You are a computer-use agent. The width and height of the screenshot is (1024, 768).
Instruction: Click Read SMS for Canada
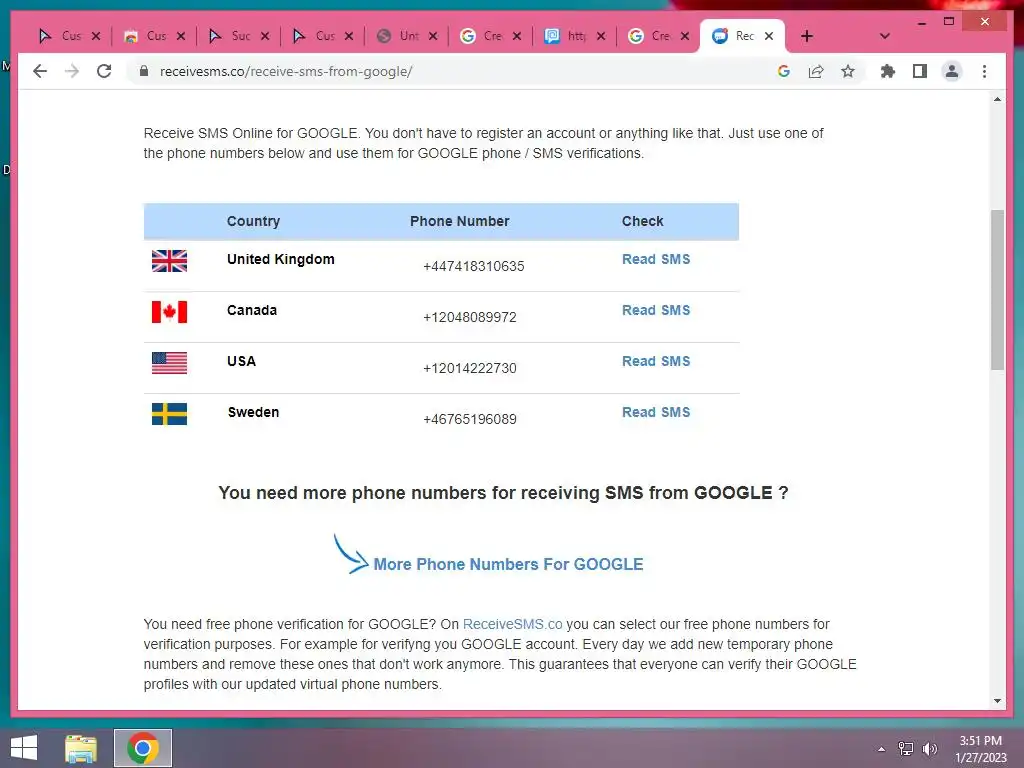point(656,310)
